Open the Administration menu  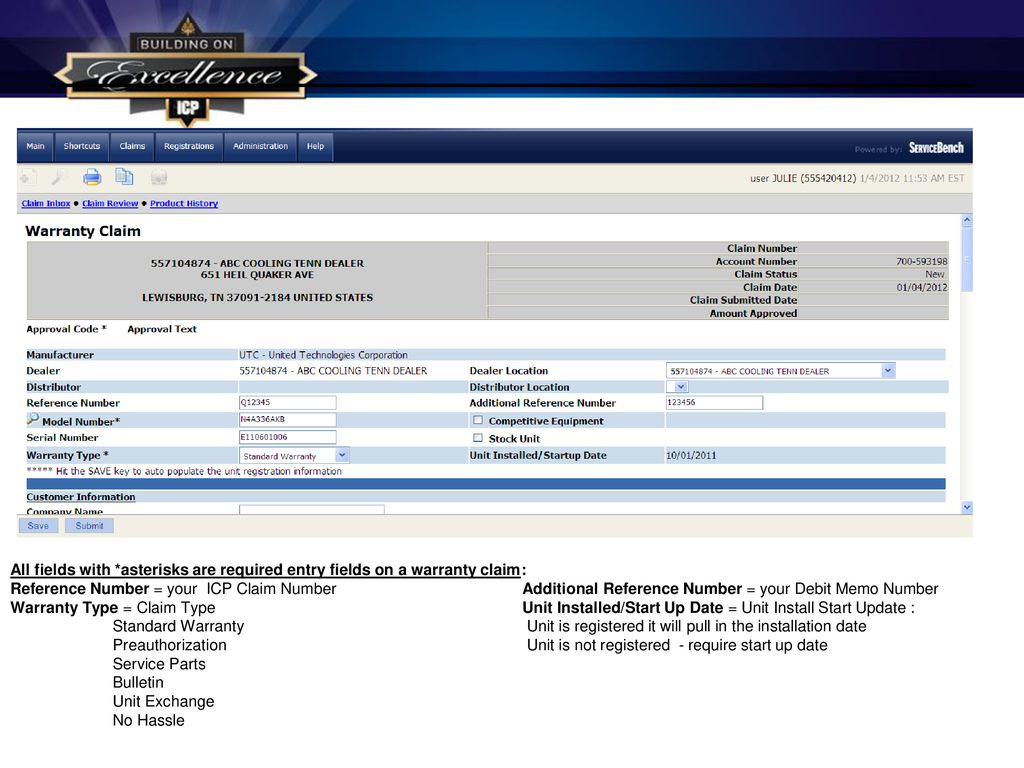pos(261,146)
